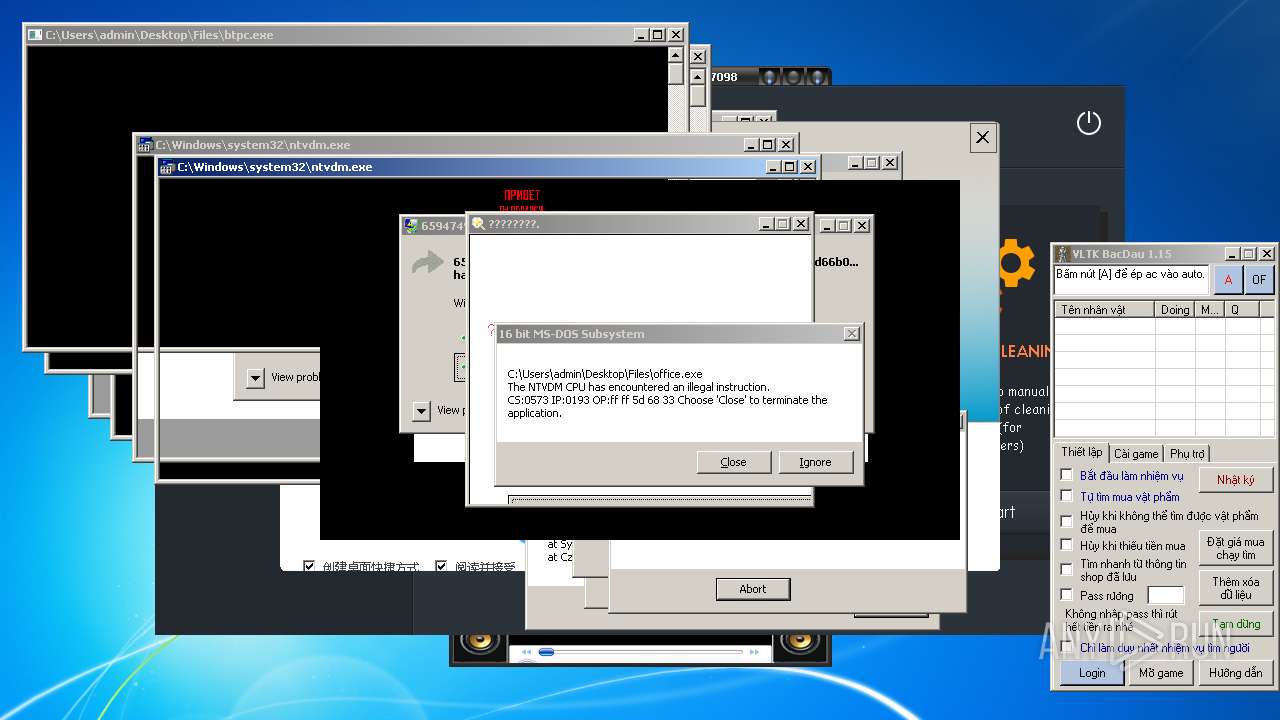Screen dimensions: 1280x720
Task: Click Thêm xóa dữ liệu button
Action: click(1236, 588)
